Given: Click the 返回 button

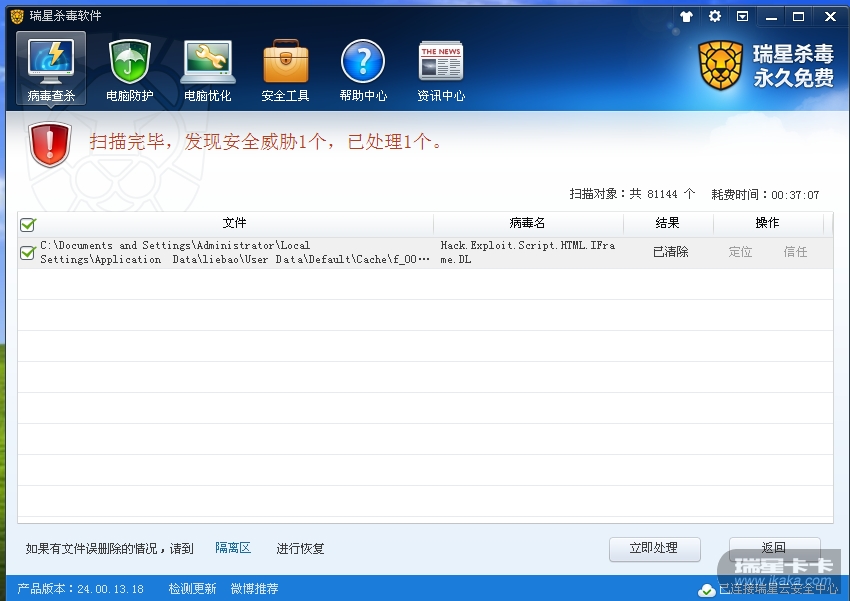Looking at the screenshot, I should [774, 548].
